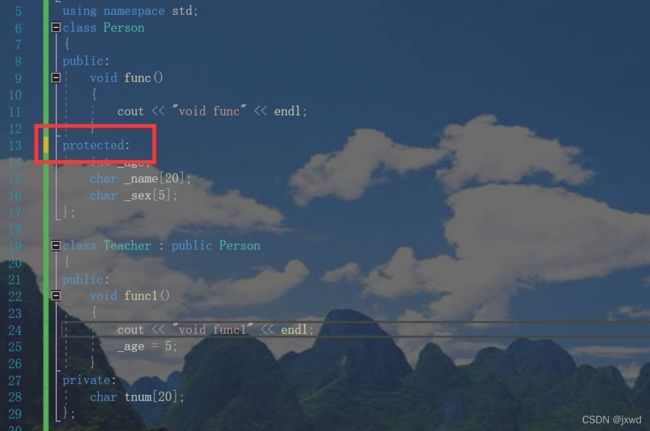Click the yellow change marker beside line 13
Screen dimensions: 650x431
click(46, 145)
